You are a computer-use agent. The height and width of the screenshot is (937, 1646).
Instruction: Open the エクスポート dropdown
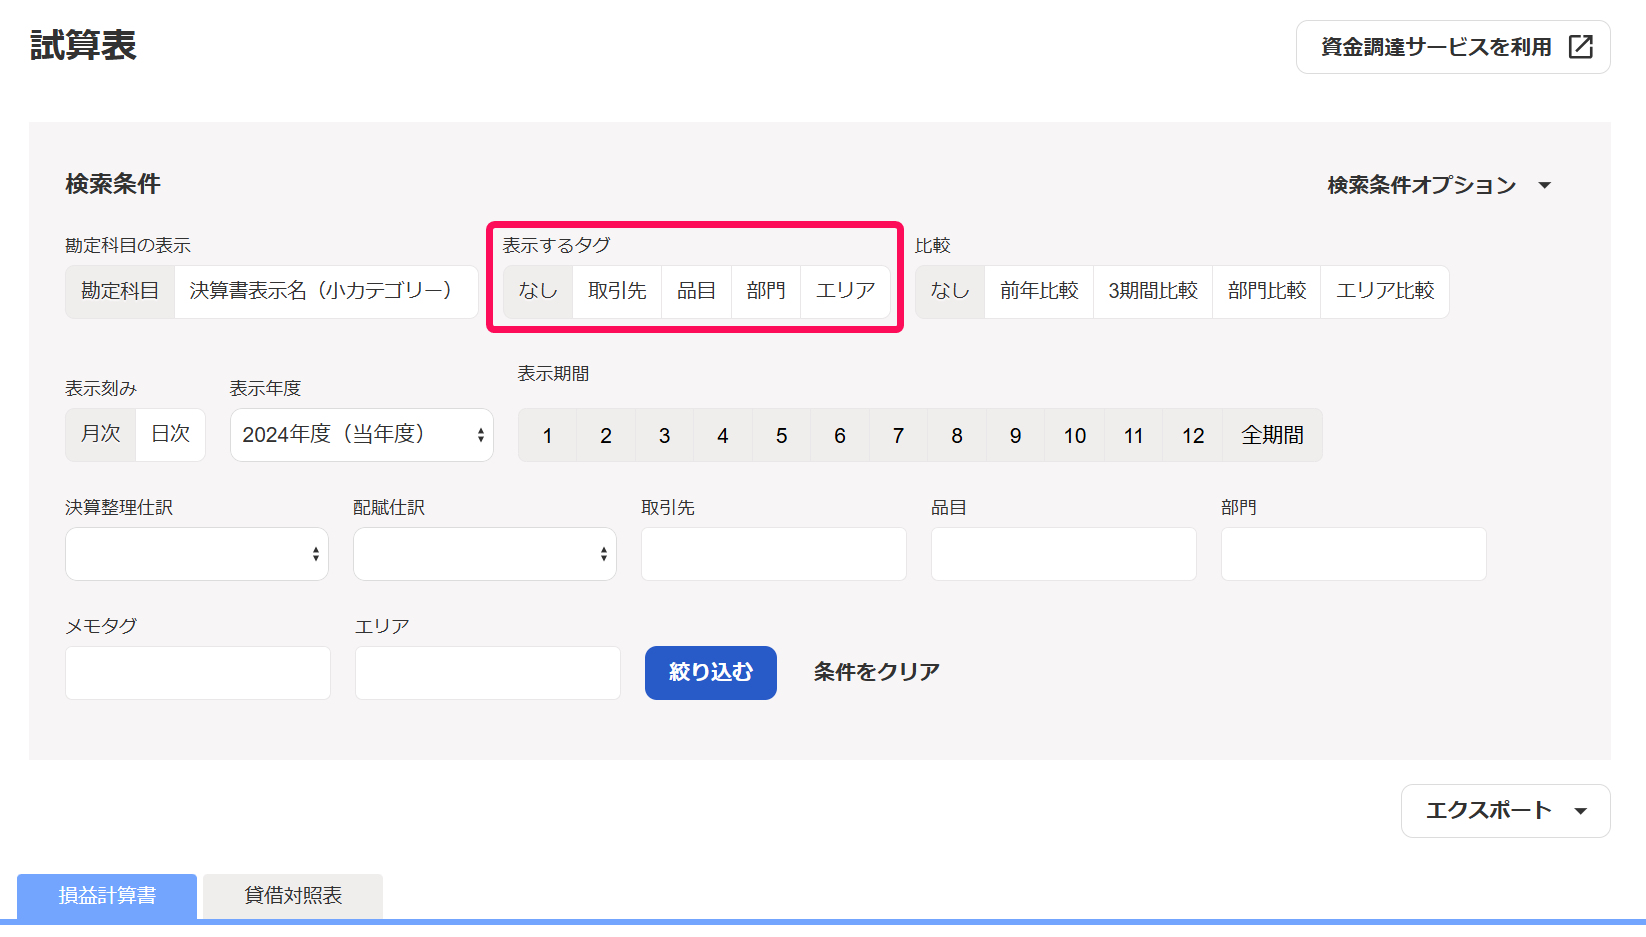point(1505,811)
